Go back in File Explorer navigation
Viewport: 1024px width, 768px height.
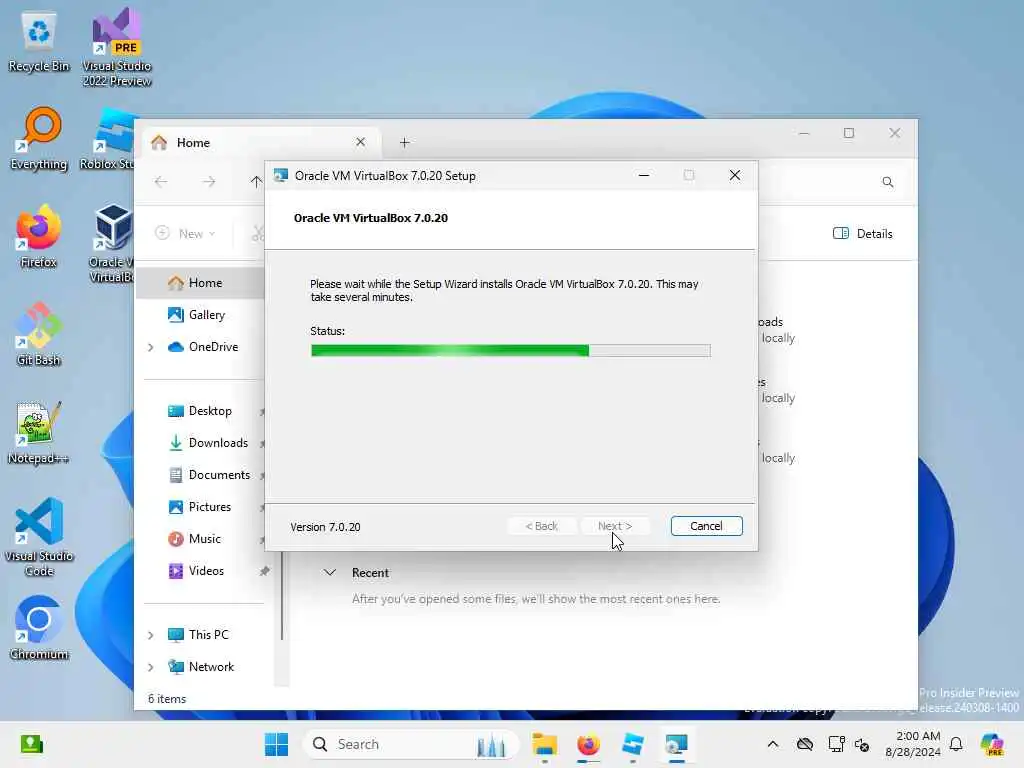161,182
